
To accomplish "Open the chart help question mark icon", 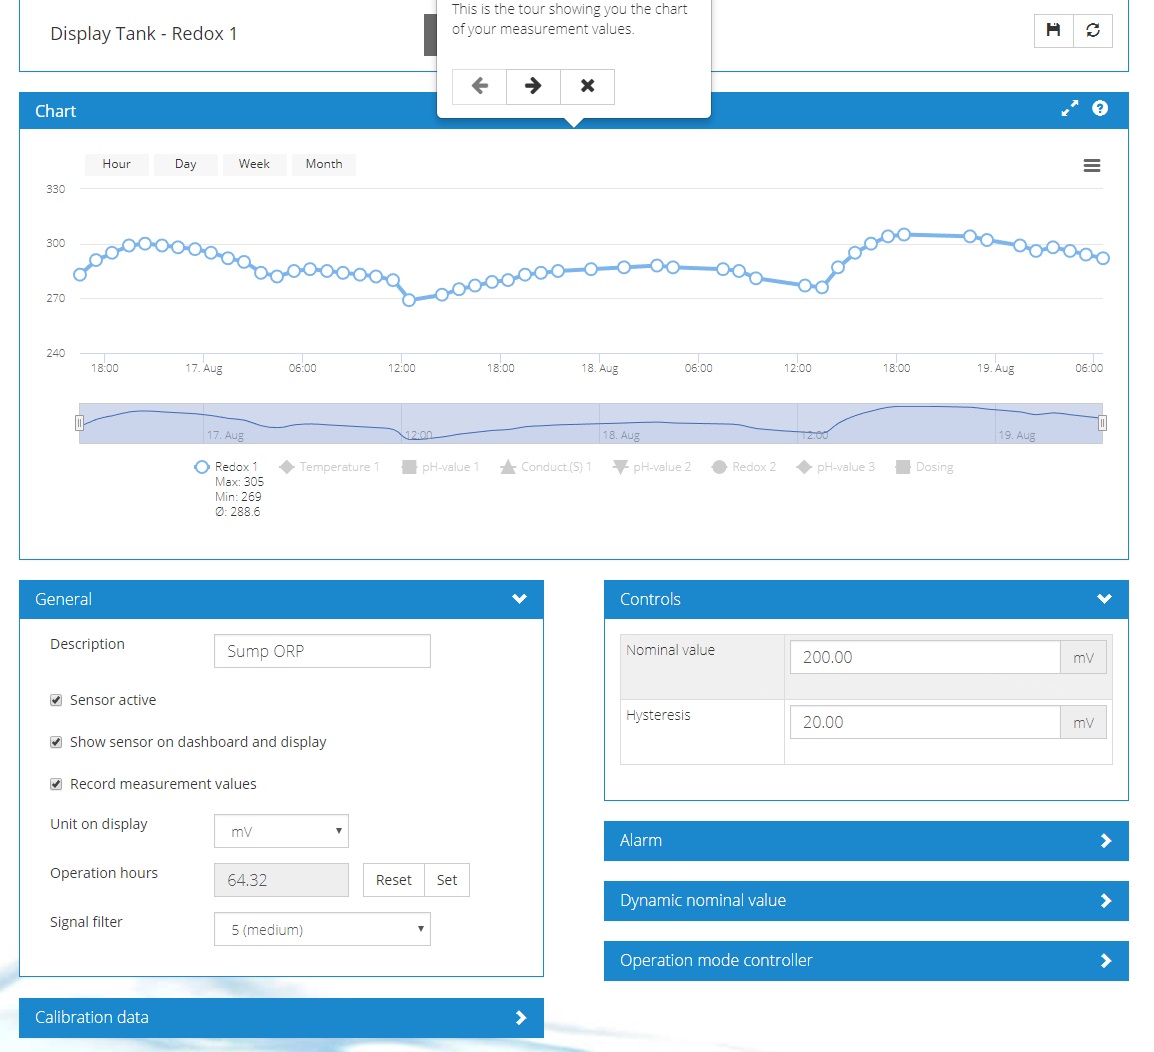I will [1100, 108].
